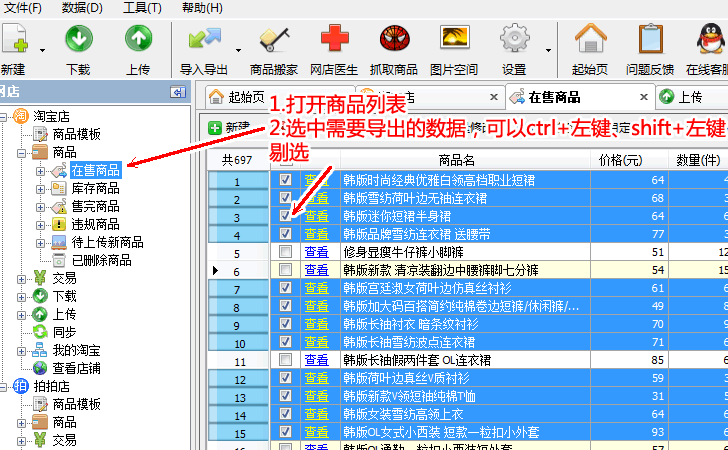The height and width of the screenshot is (450, 728).
Task: Click 查看 link in row 9
Action: 316,324
